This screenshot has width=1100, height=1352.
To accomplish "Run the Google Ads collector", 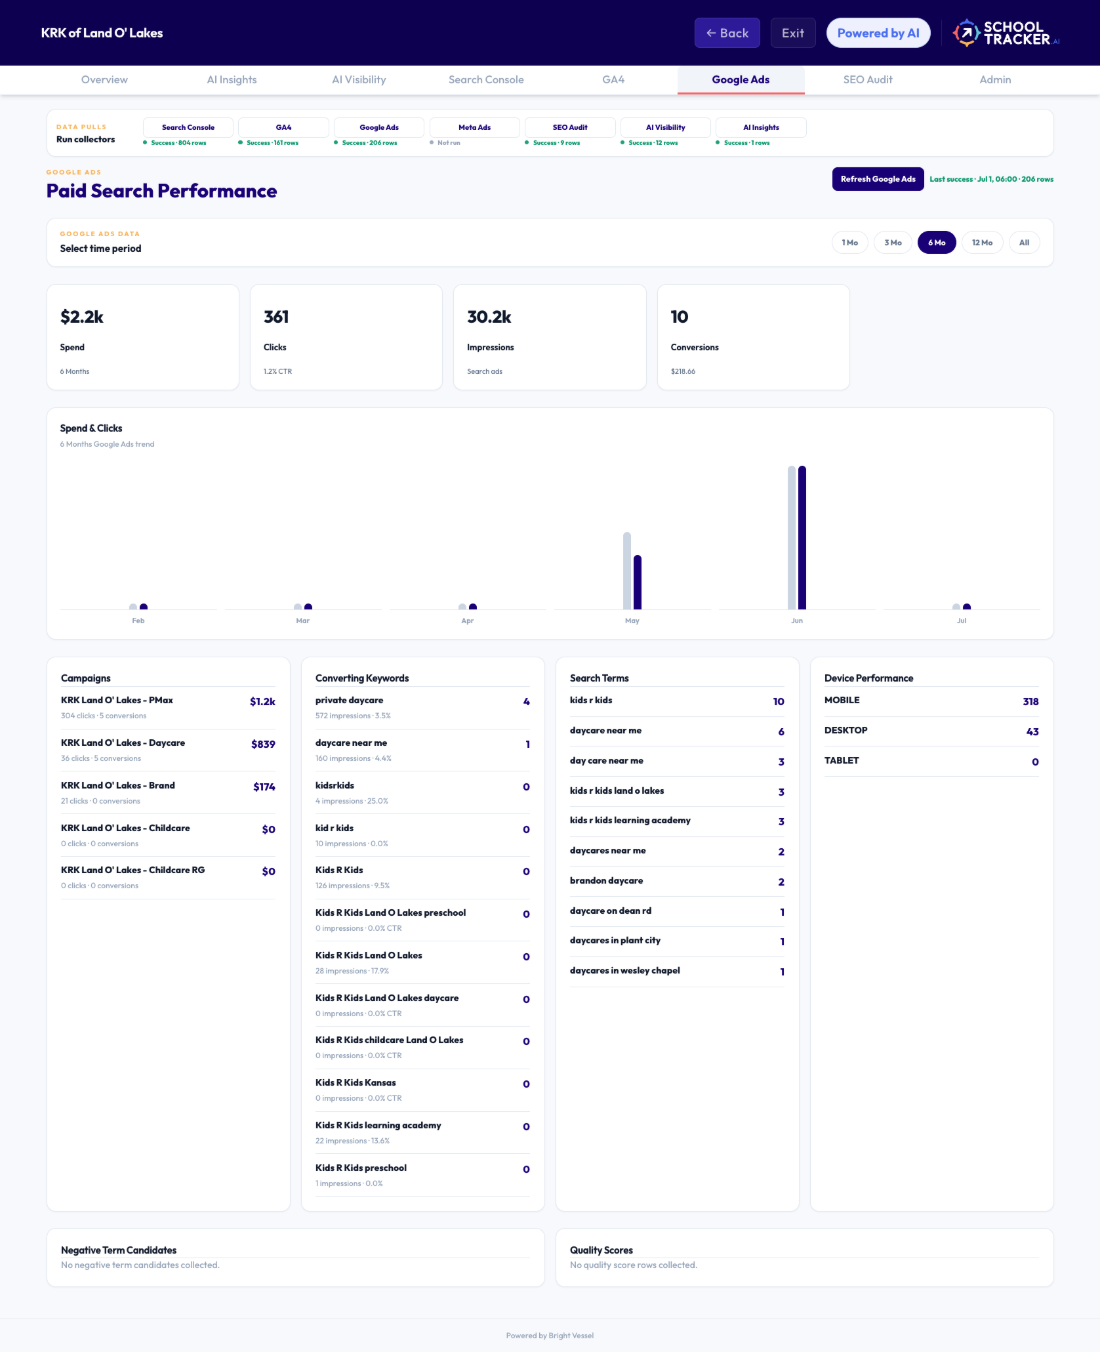I will pyautogui.click(x=379, y=127).
